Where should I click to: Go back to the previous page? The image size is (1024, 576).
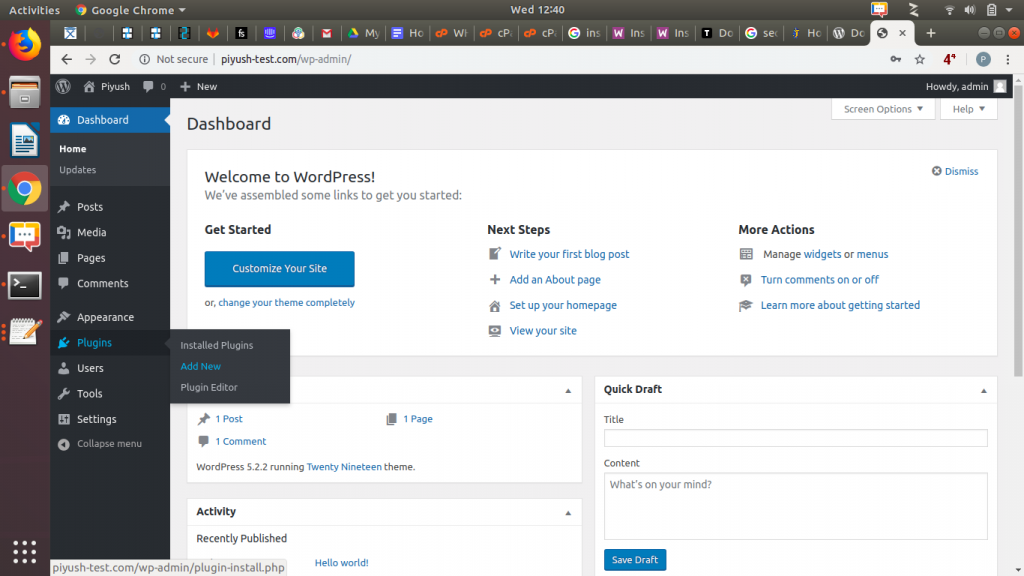click(67, 59)
